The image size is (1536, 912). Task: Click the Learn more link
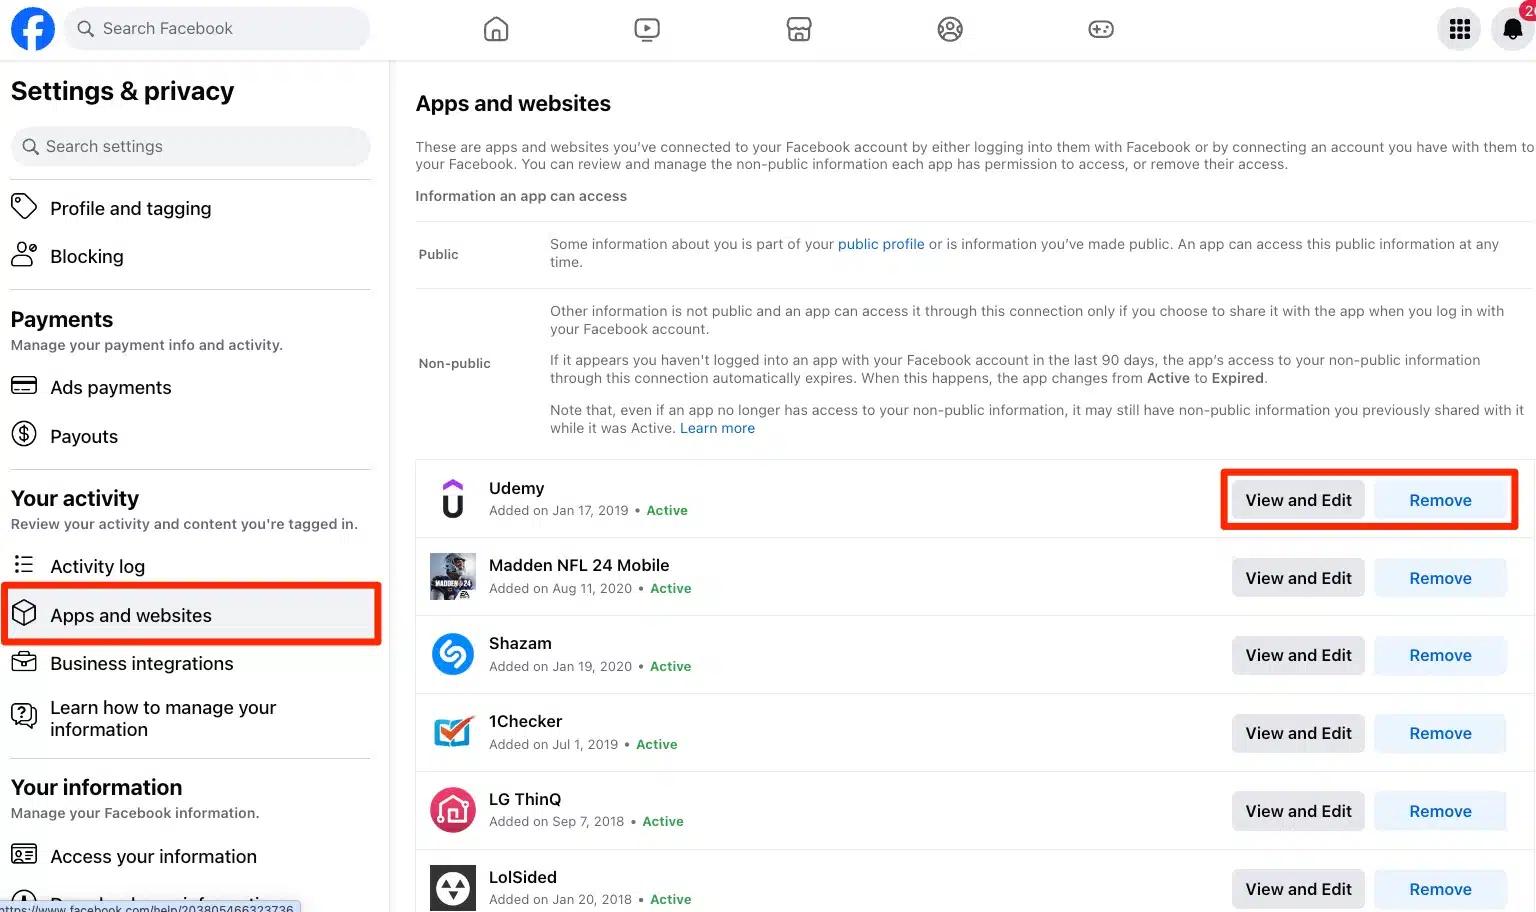click(x=717, y=428)
